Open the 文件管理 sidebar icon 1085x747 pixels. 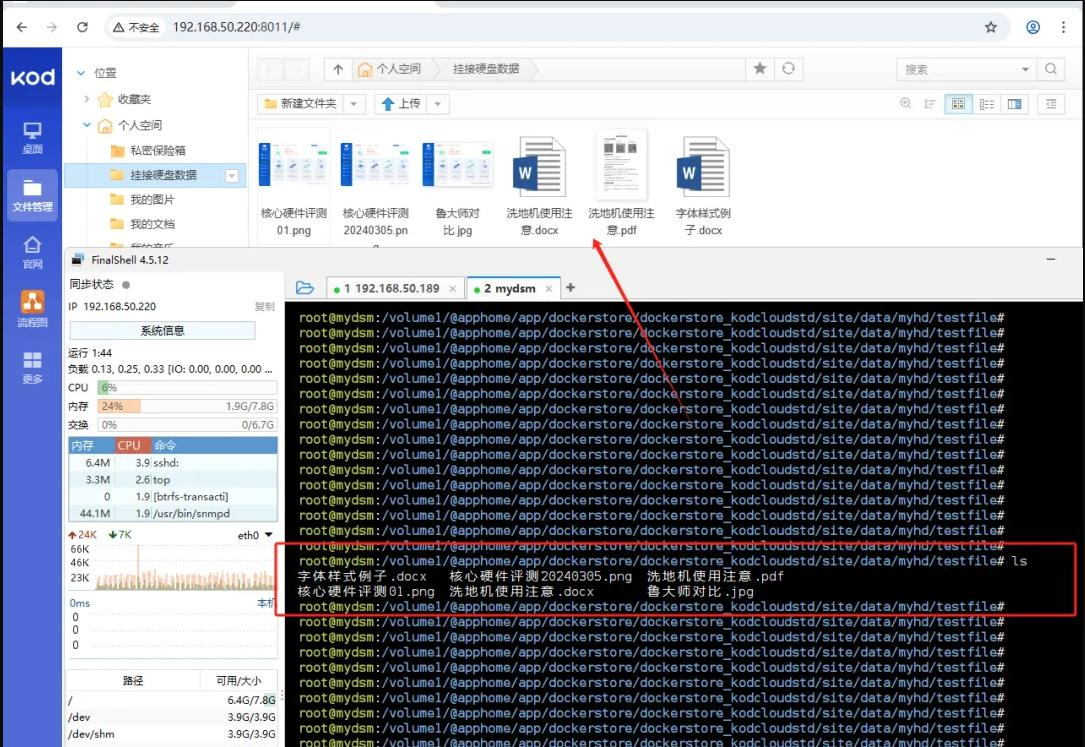(x=33, y=196)
